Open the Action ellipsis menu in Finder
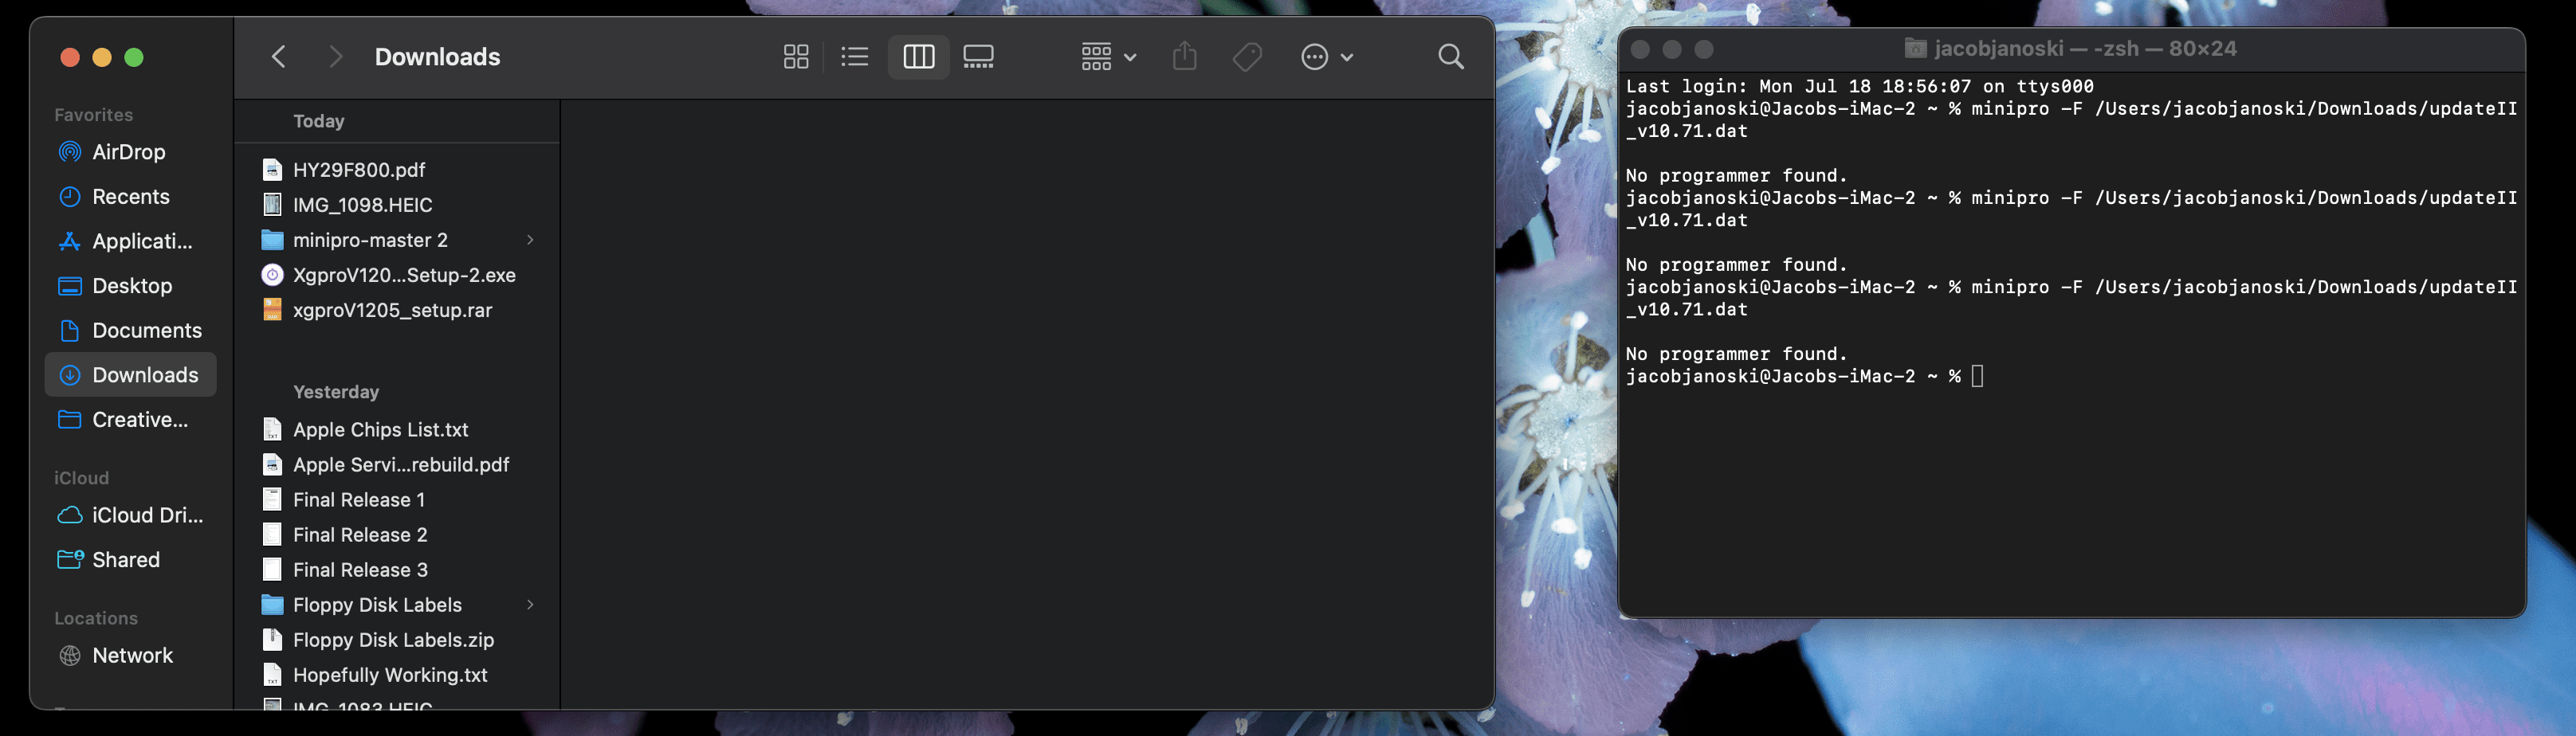Viewport: 2576px width, 736px height. click(x=1326, y=57)
